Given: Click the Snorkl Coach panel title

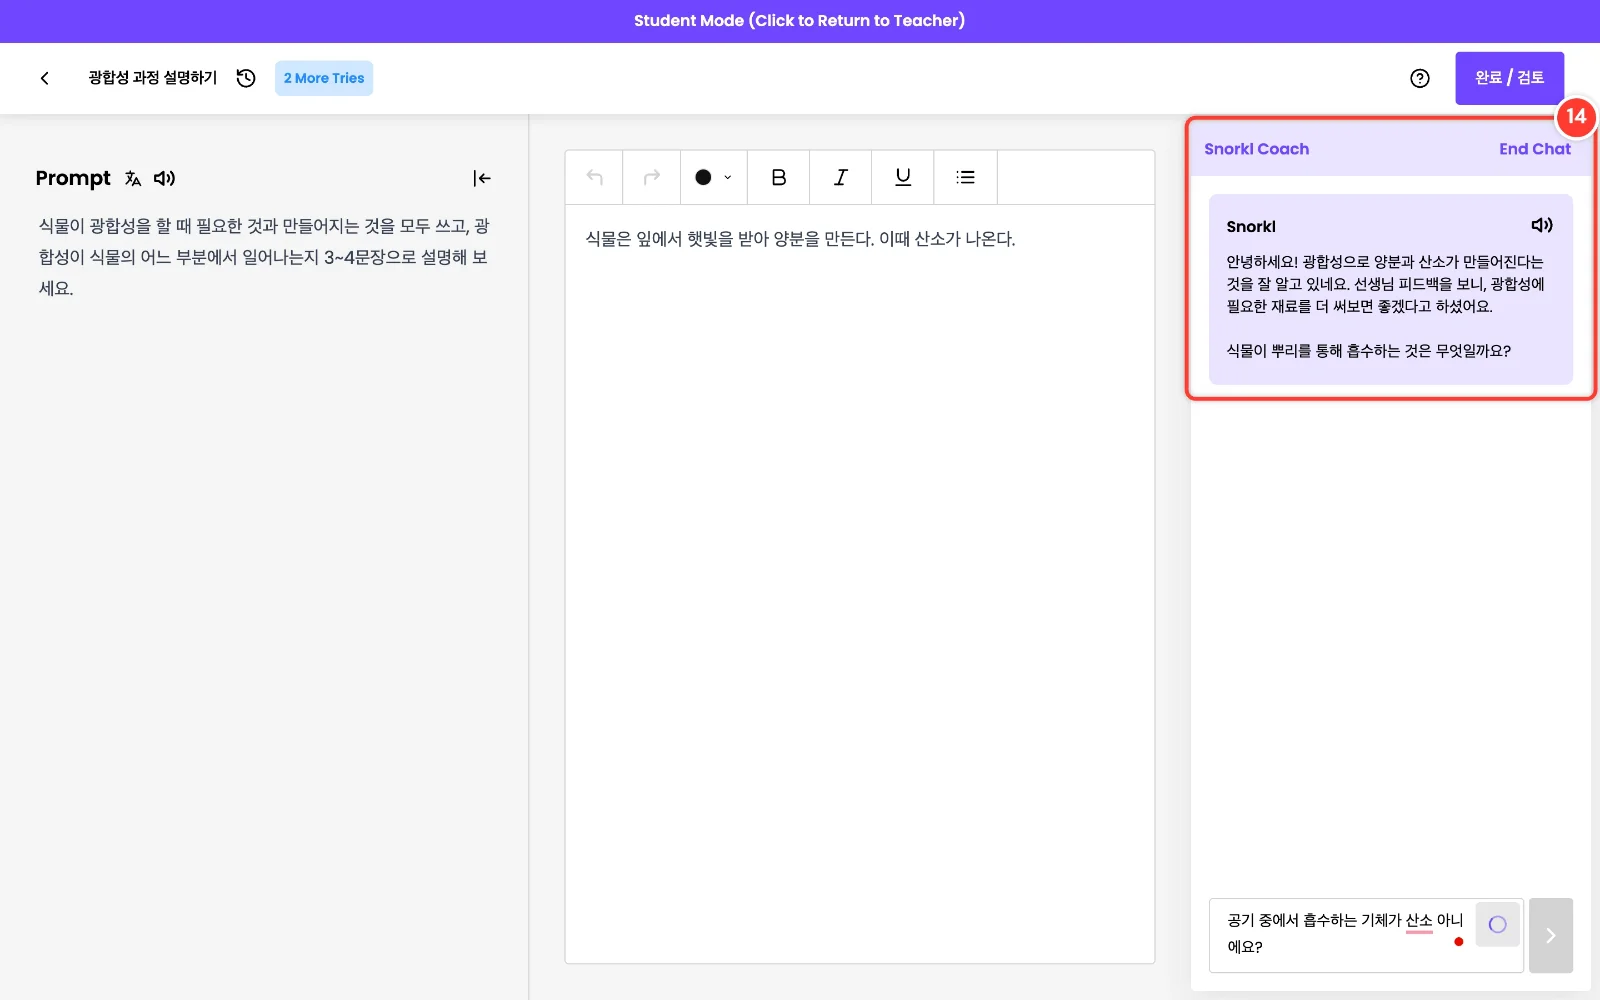Looking at the screenshot, I should 1256,149.
